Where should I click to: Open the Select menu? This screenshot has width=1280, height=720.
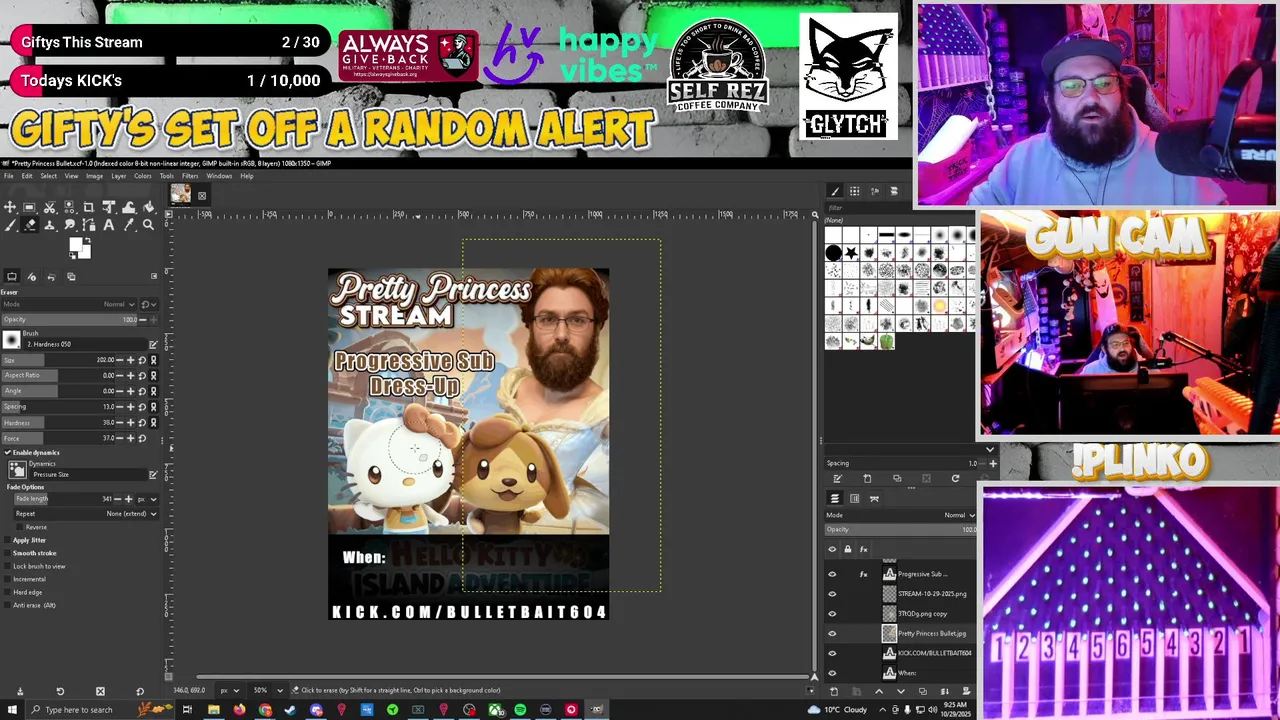click(48, 176)
